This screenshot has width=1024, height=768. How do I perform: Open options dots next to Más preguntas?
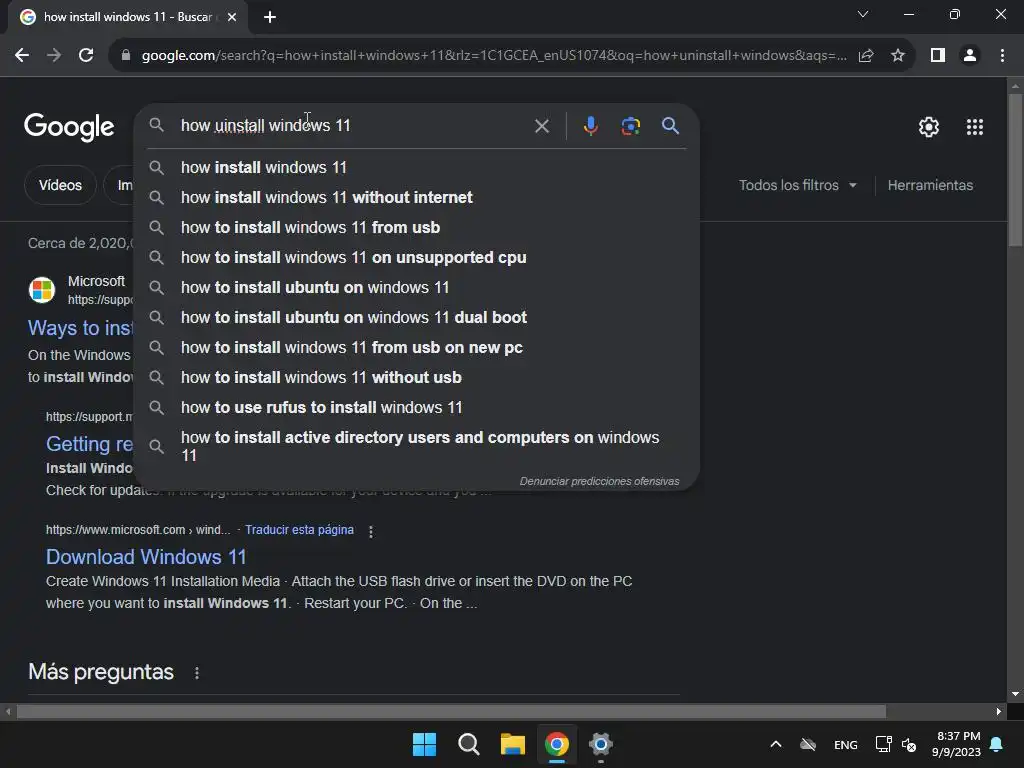coord(197,673)
